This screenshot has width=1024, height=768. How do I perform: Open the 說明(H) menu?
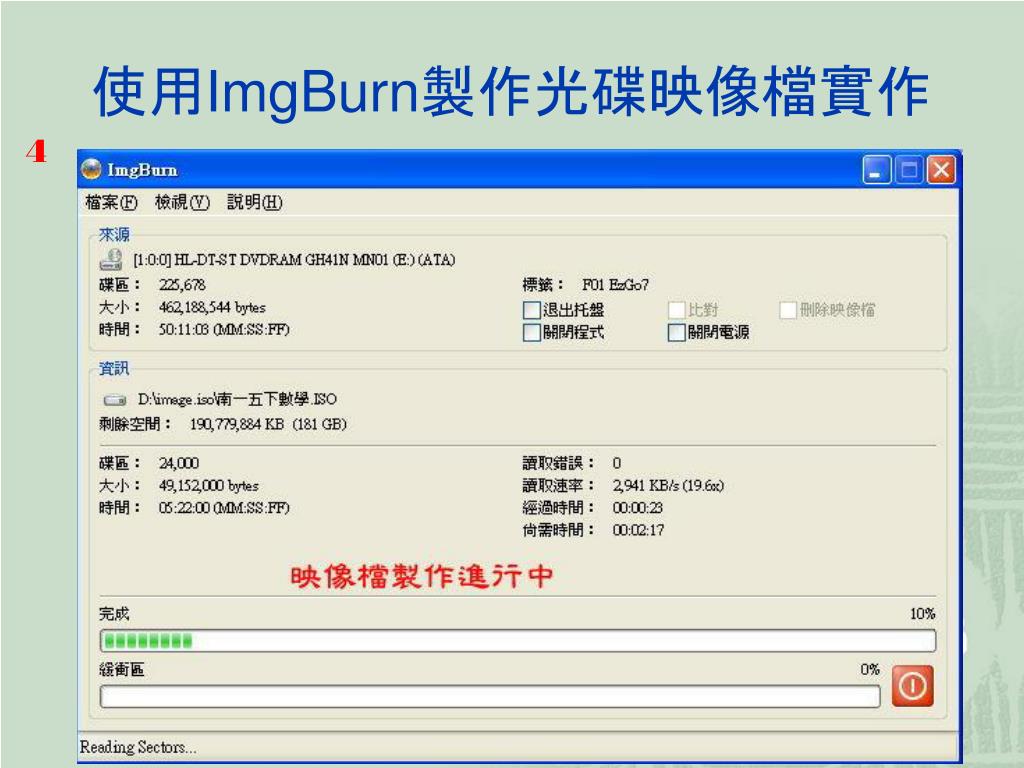point(255,202)
